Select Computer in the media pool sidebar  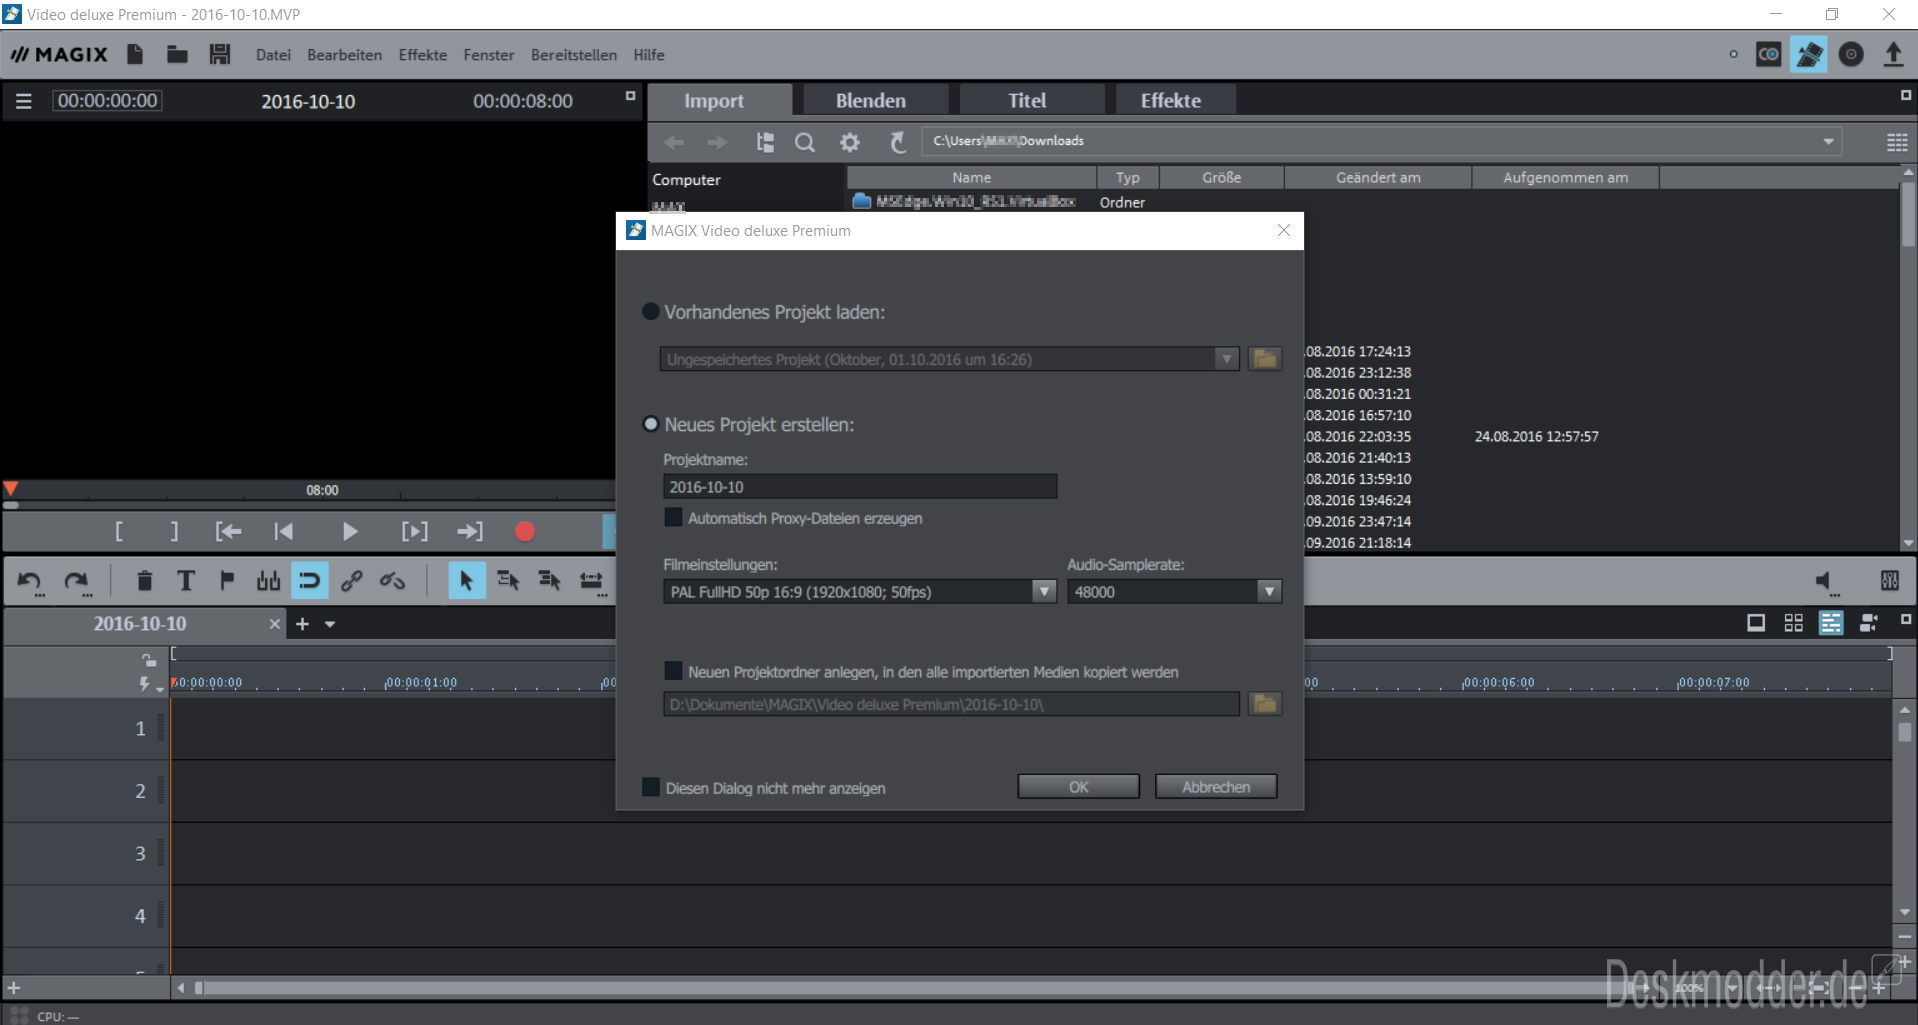click(x=686, y=180)
